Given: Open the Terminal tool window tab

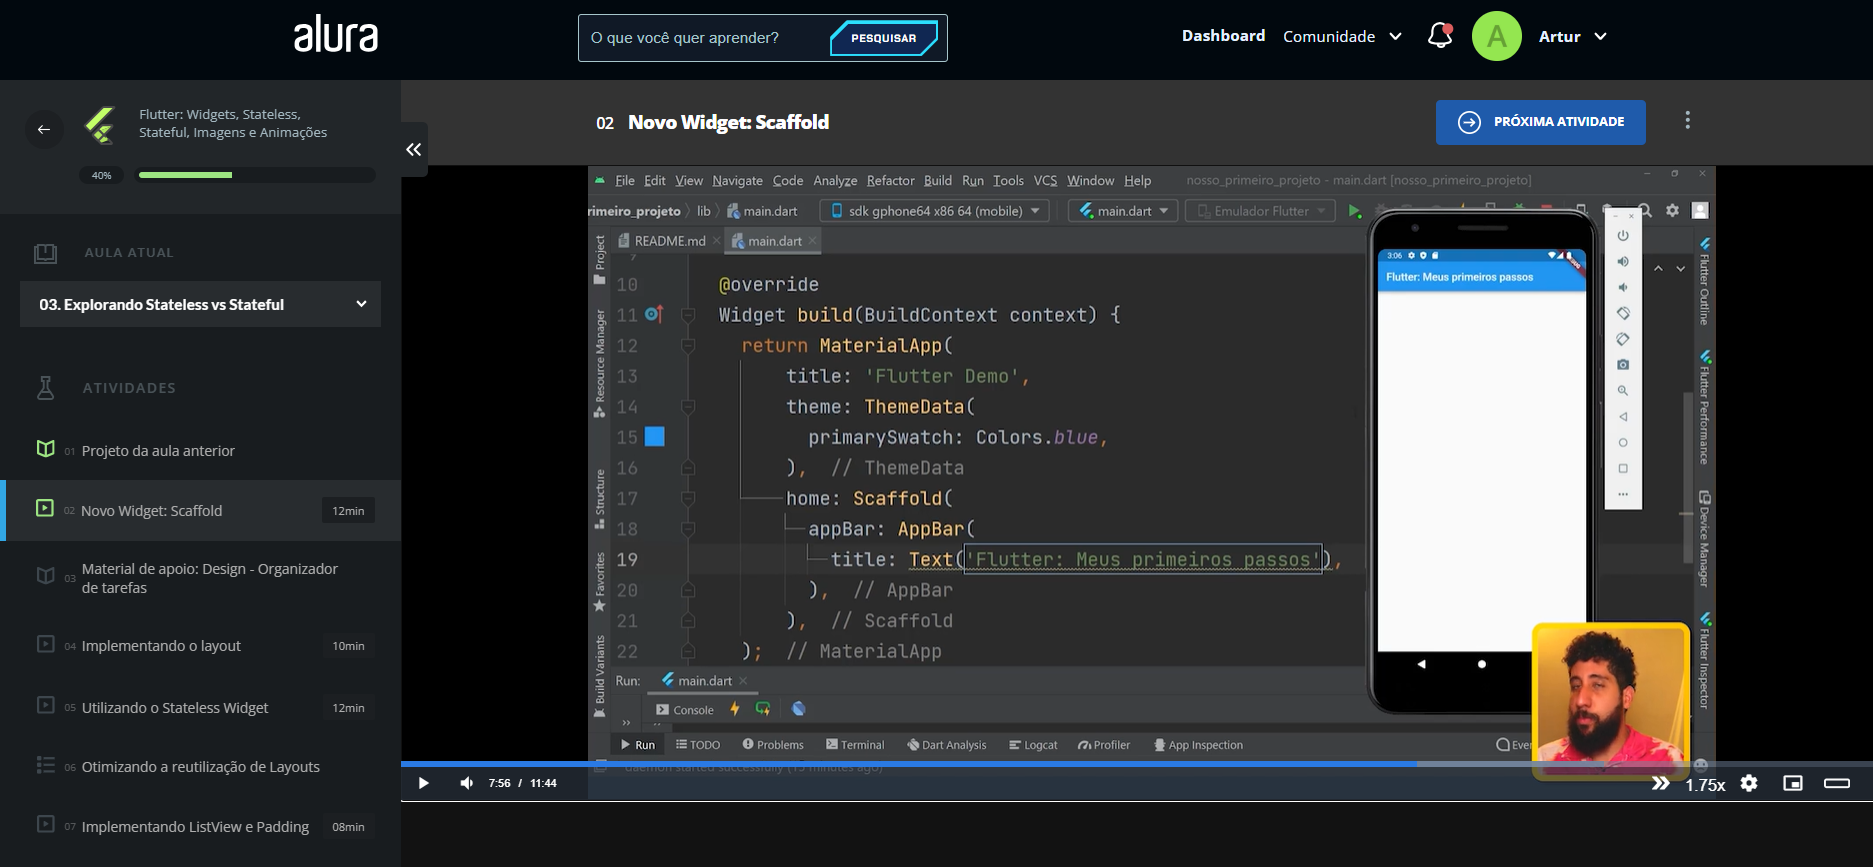Looking at the screenshot, I should tap(855, 745).
